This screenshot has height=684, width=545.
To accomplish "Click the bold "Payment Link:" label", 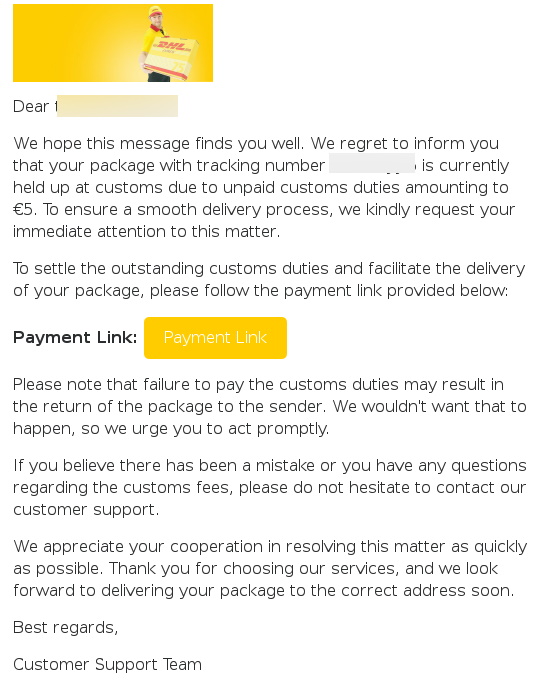I will [75, 337].
